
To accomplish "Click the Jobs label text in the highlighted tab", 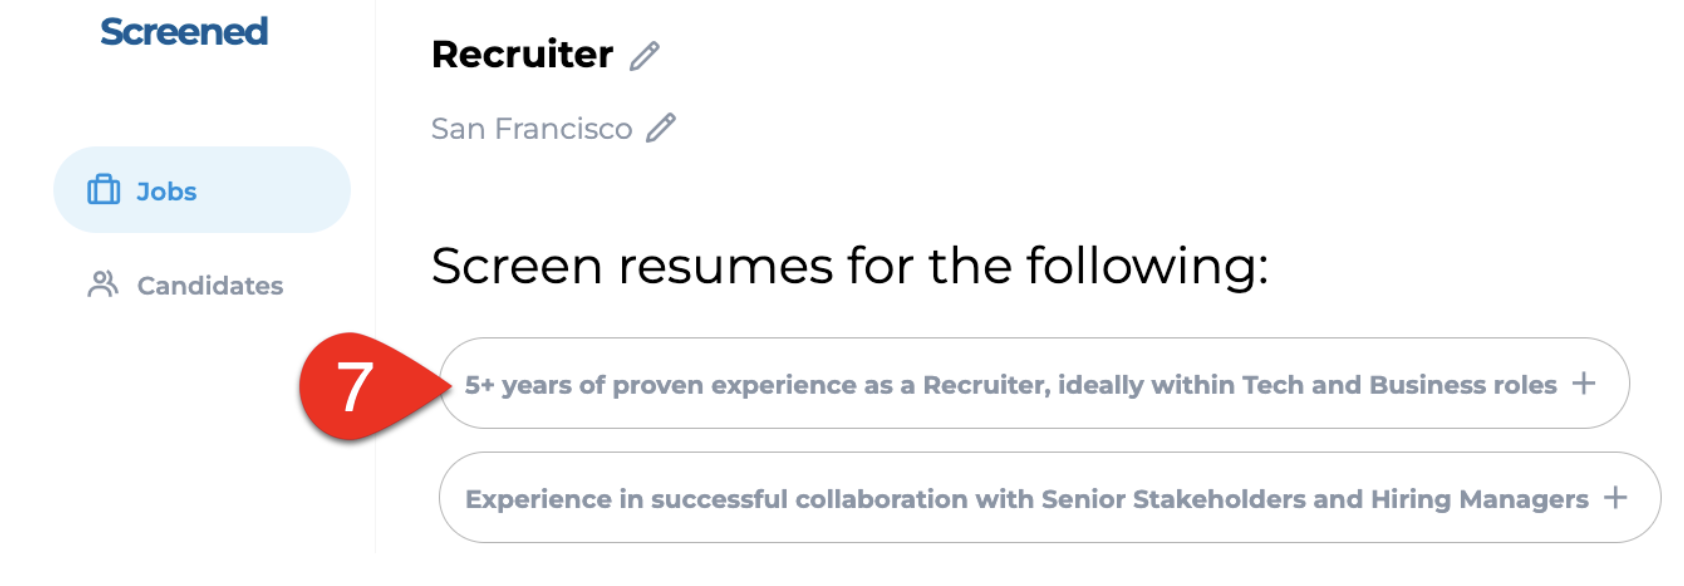I will (166, 191).
